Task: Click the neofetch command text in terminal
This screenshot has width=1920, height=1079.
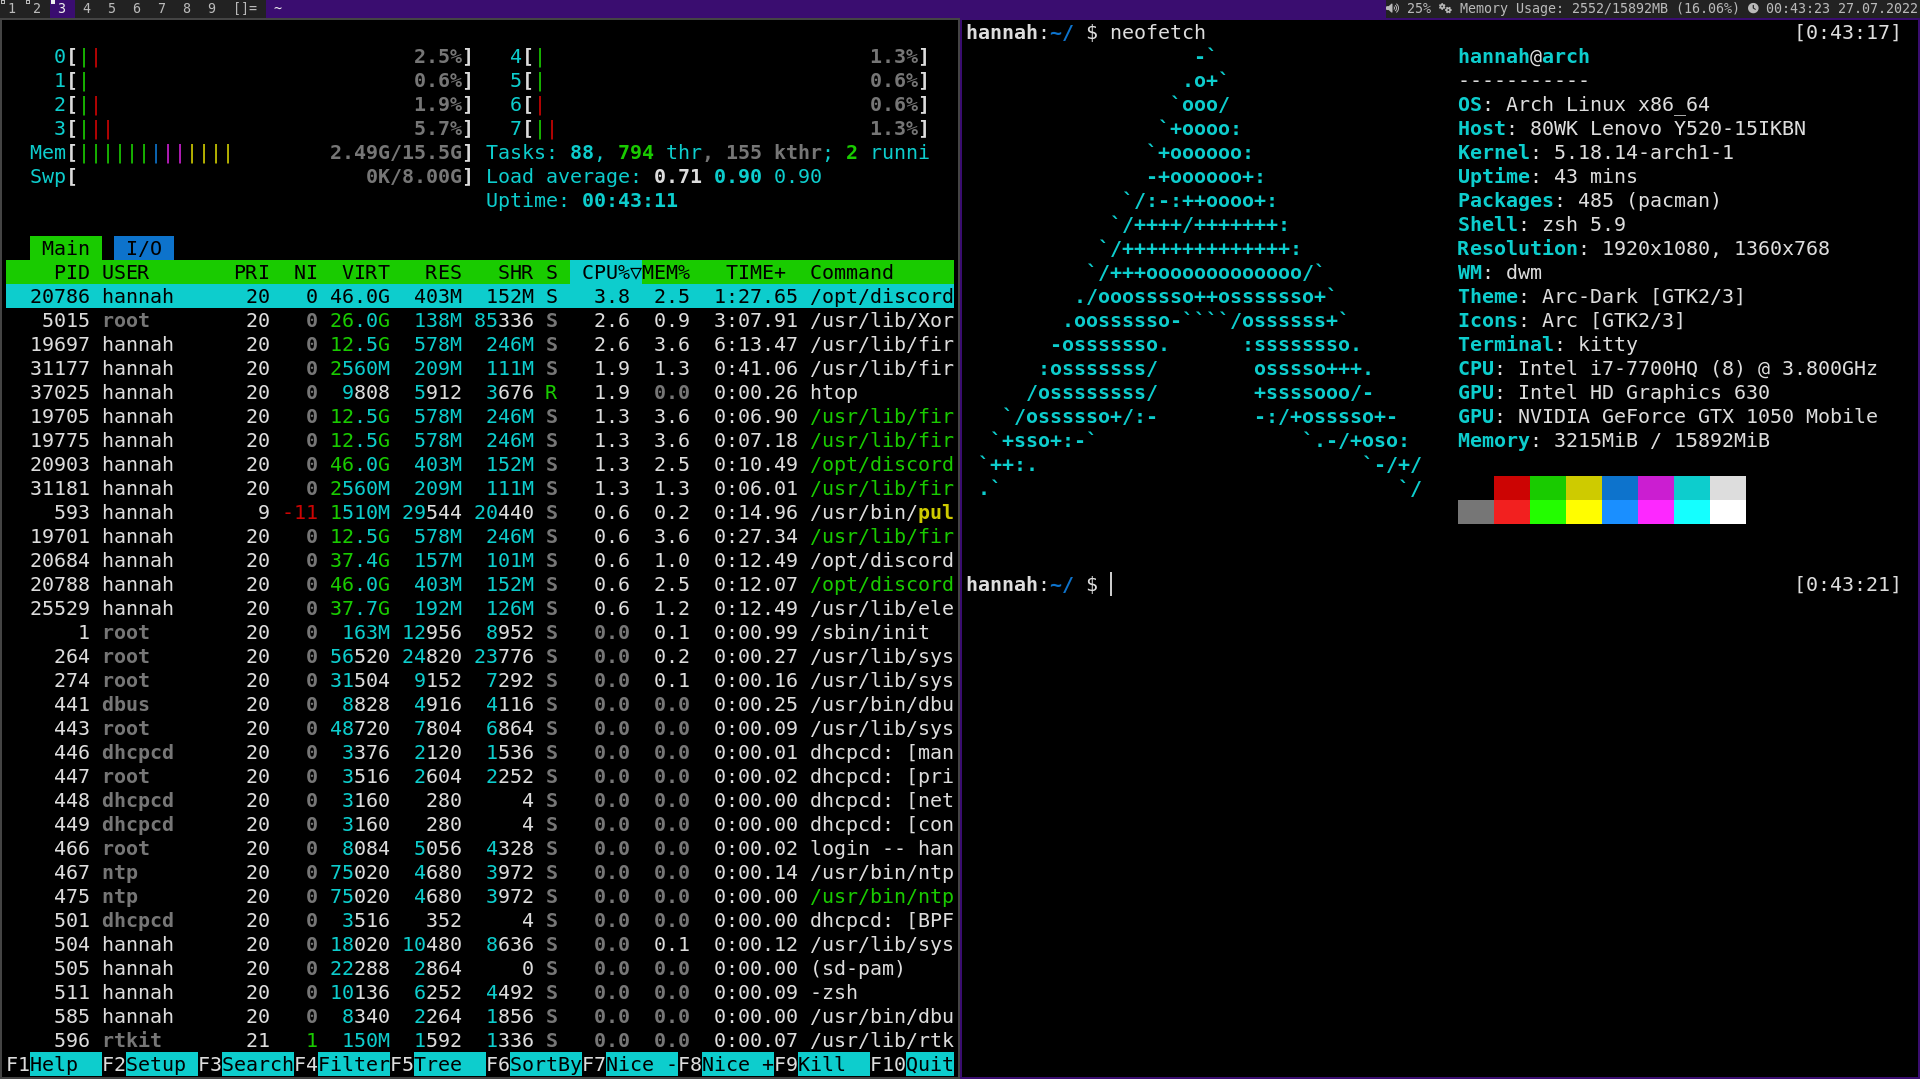Action: pos(1158,32)
